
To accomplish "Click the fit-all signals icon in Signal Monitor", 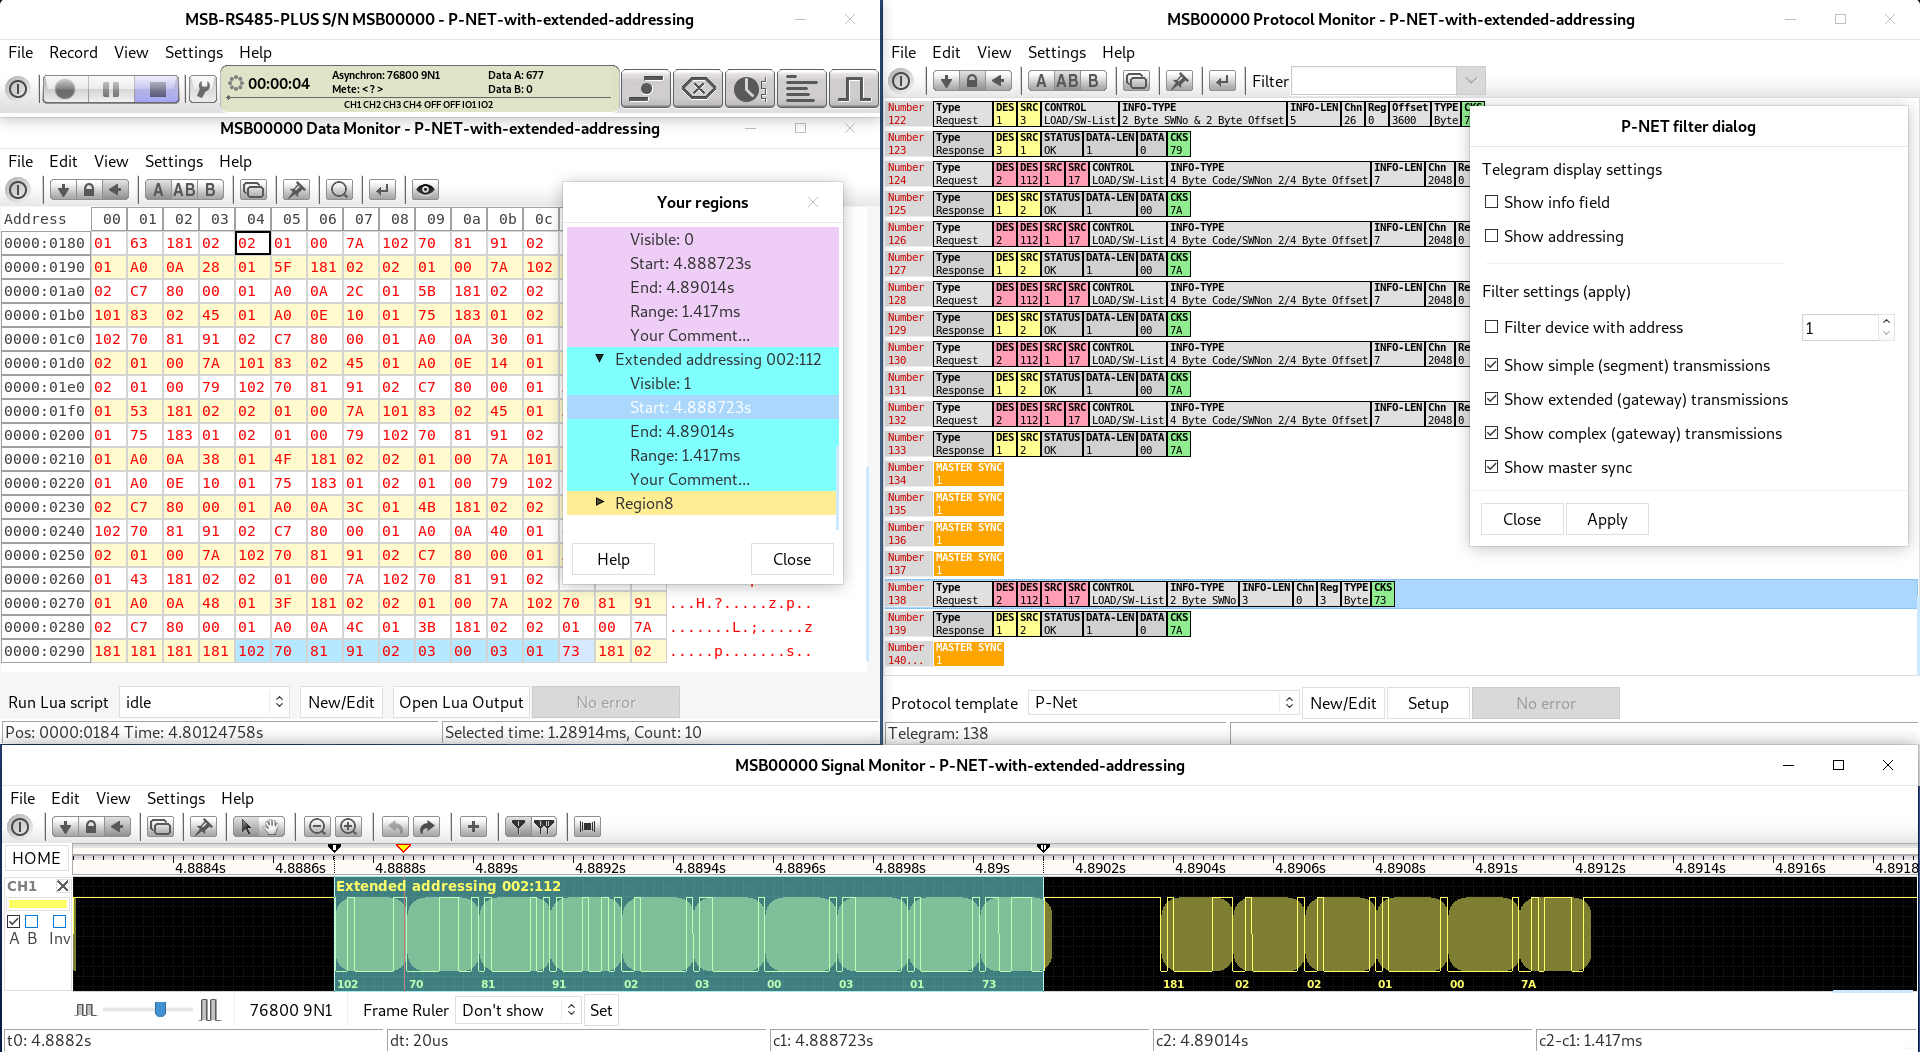I will point(588,827).
